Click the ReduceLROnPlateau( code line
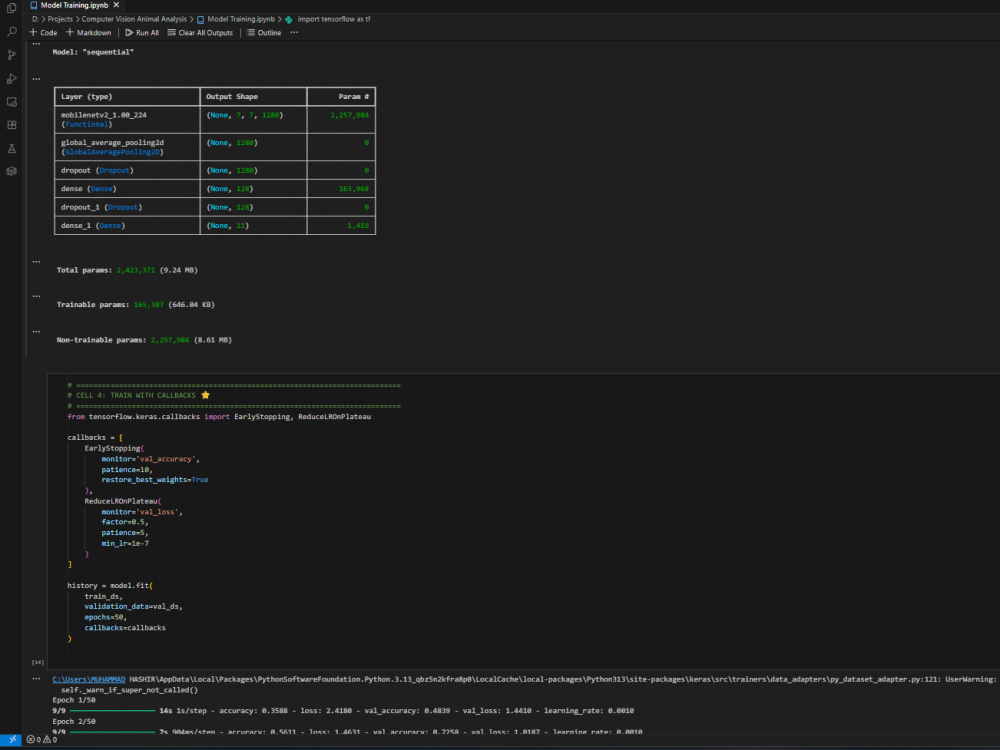This screenshot has height=750, width=1000. [x=122, y=501]
